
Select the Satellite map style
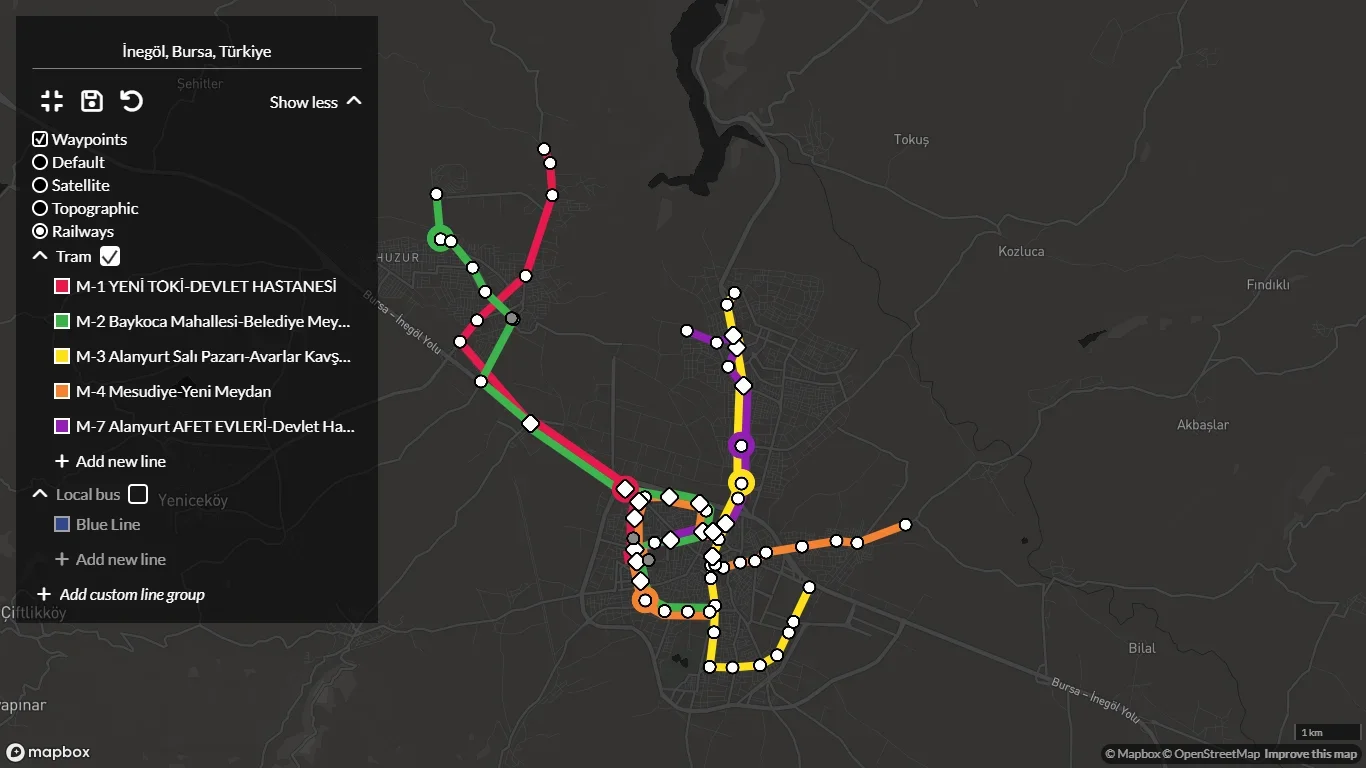[40, 185]
